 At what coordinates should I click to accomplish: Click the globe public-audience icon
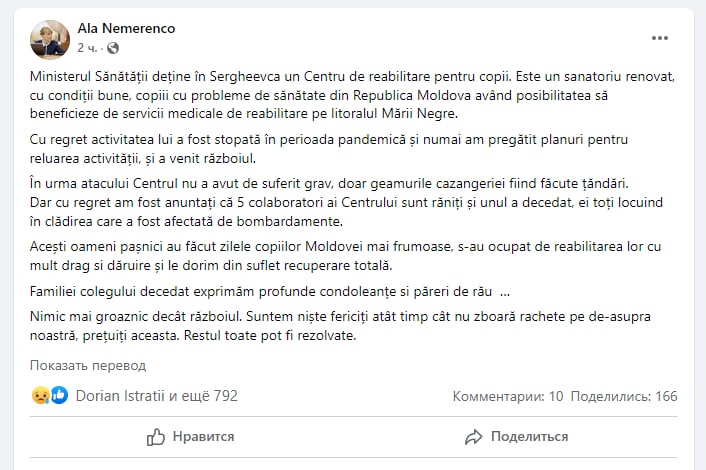(112, 47)
